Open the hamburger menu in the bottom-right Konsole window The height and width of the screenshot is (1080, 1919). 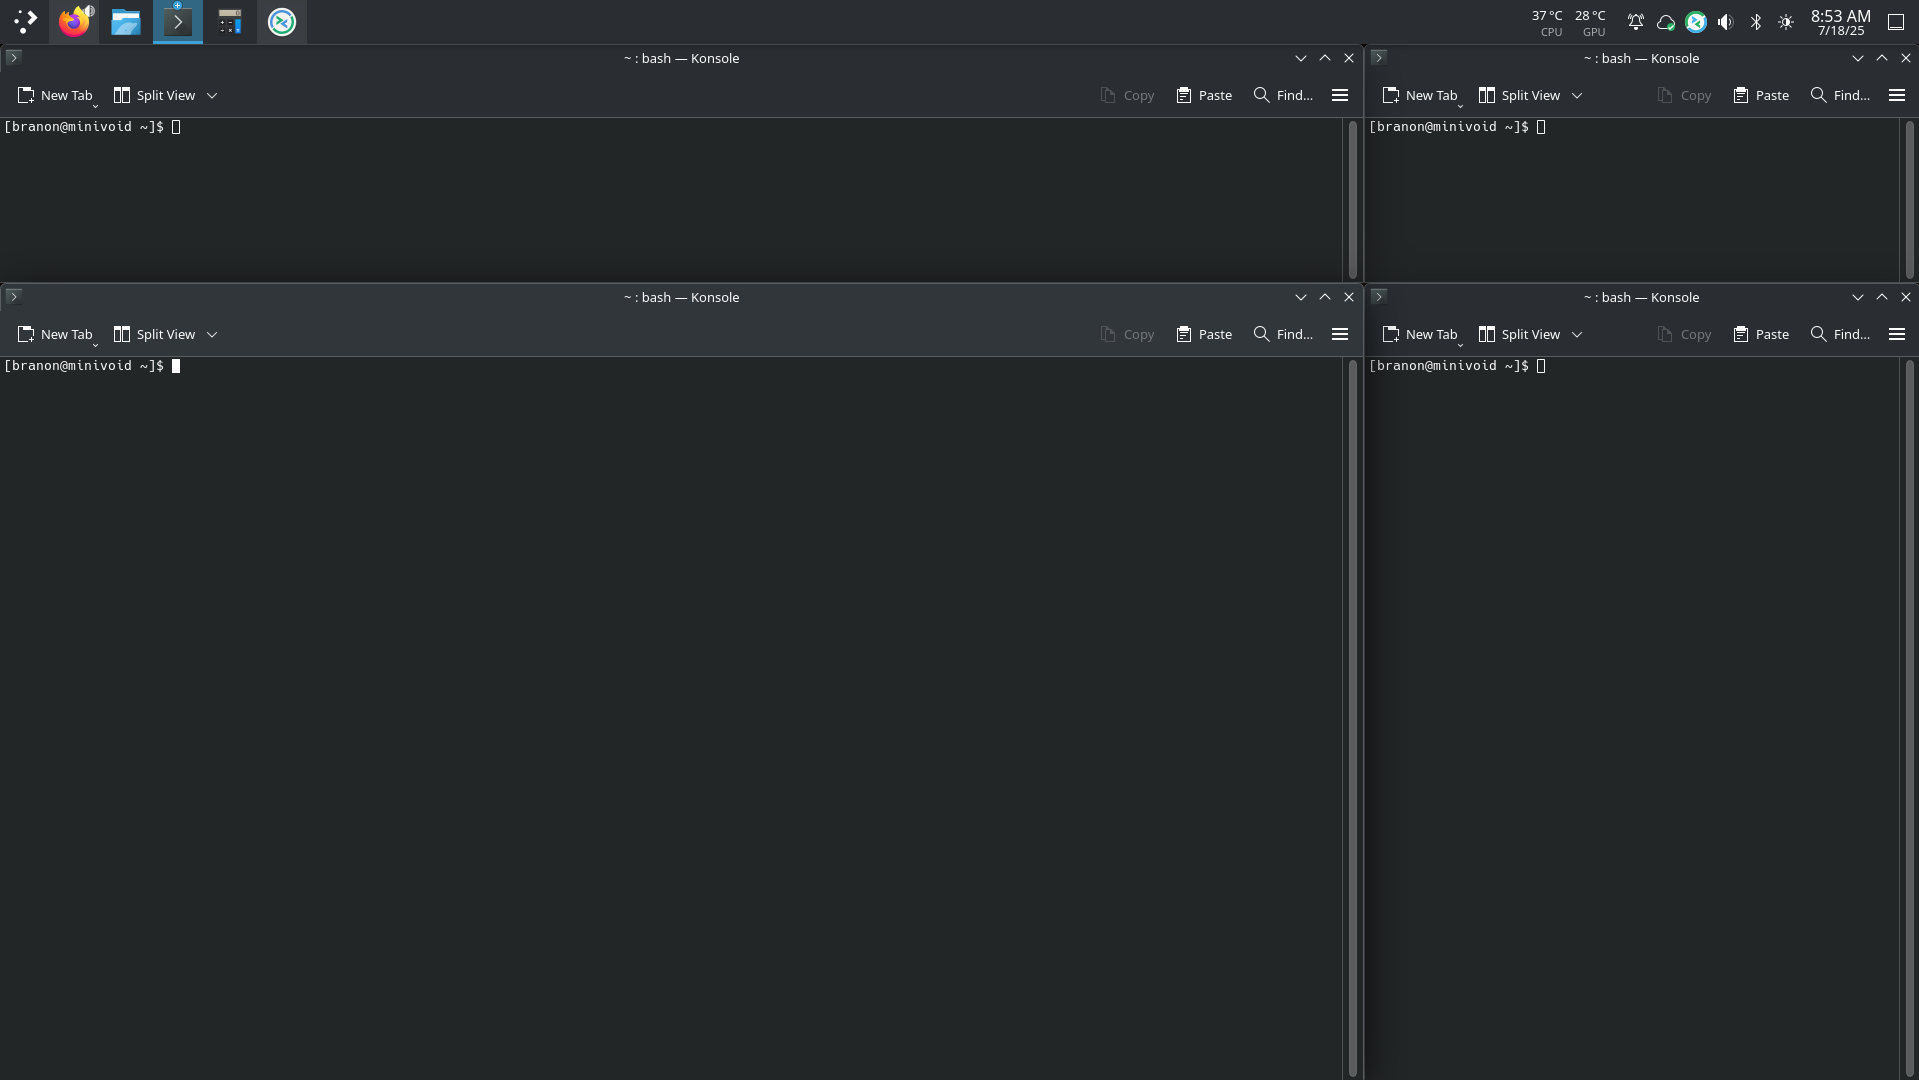point(1896,334)
